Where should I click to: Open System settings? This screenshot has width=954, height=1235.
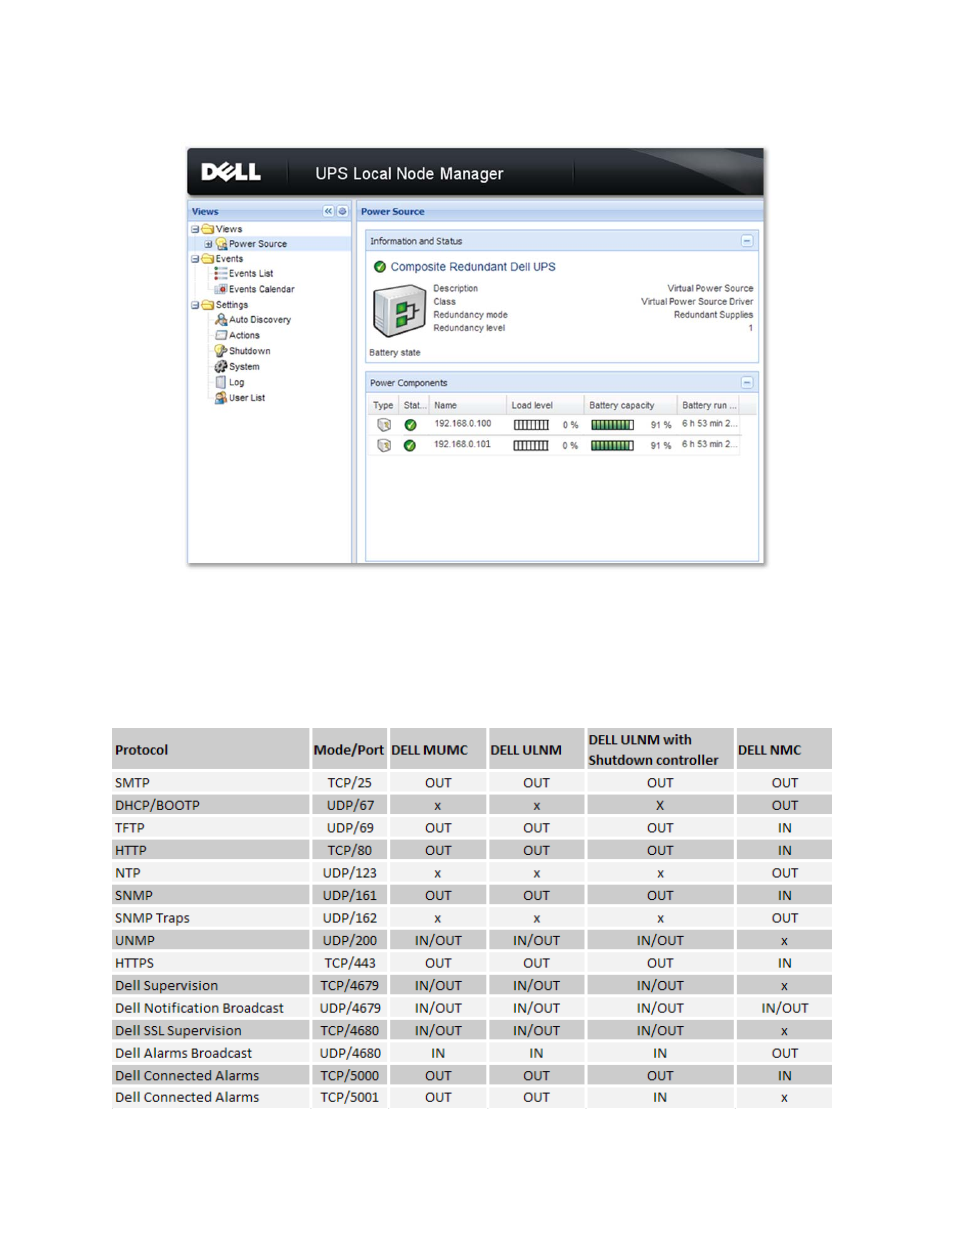244,367
